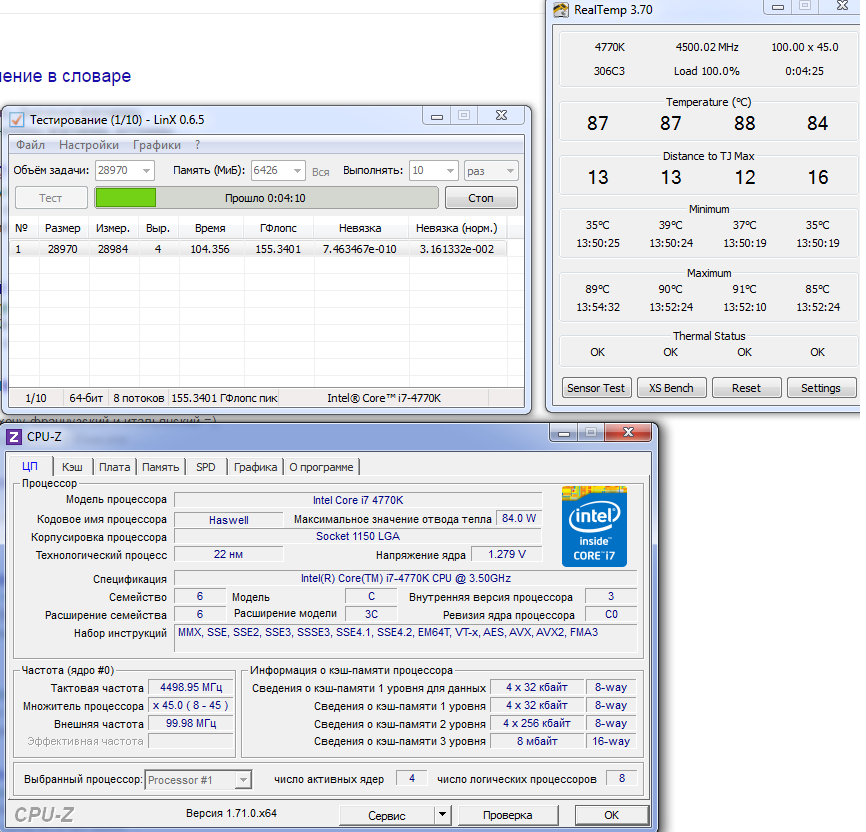Image resolution: width=866 pixels, height=832 pixels.
Task: Switch to the SPD tab
Action: (x=206, y=467)
